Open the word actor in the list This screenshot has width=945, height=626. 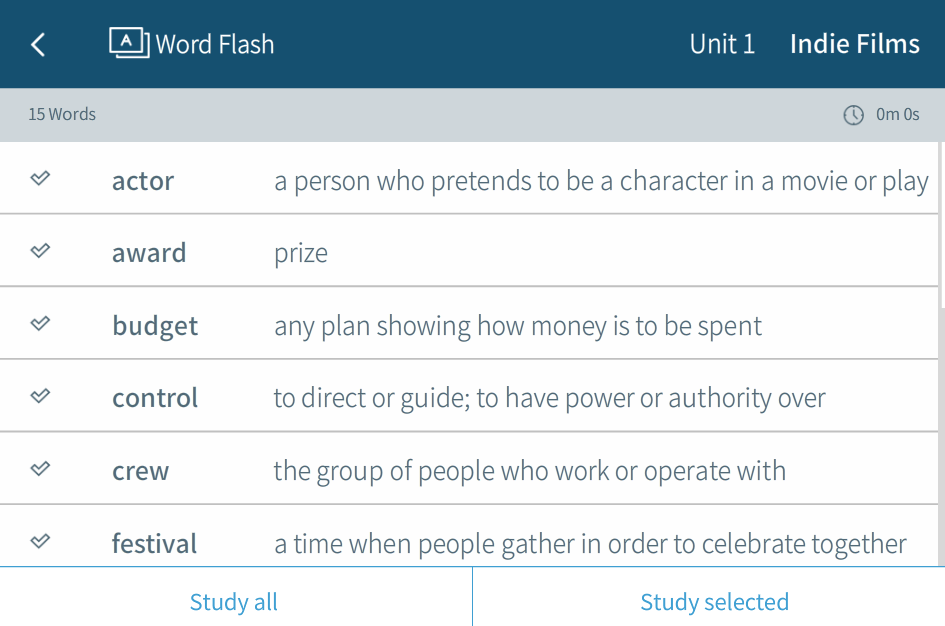click(143, 181)
